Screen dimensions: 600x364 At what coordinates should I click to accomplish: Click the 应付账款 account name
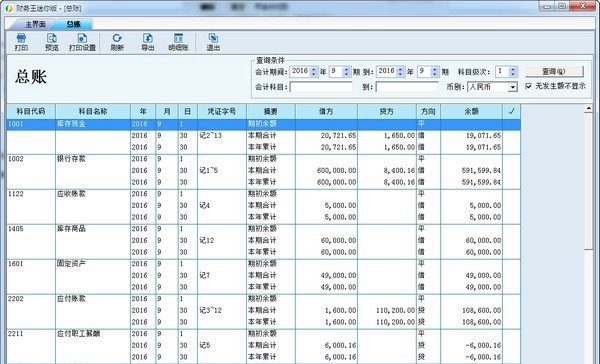point(71,299)
